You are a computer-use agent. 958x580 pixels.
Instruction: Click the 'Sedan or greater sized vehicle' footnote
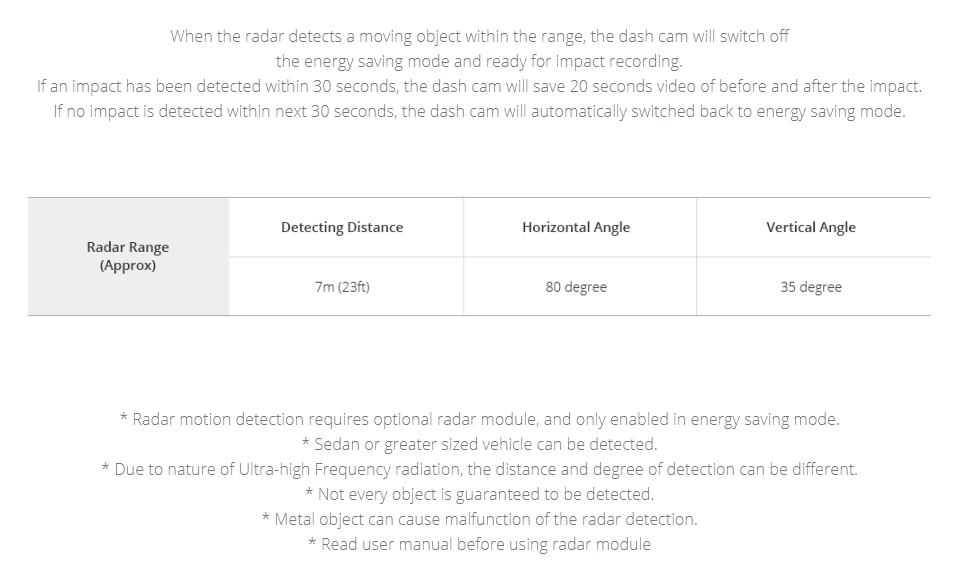click(x=480, y=444)
